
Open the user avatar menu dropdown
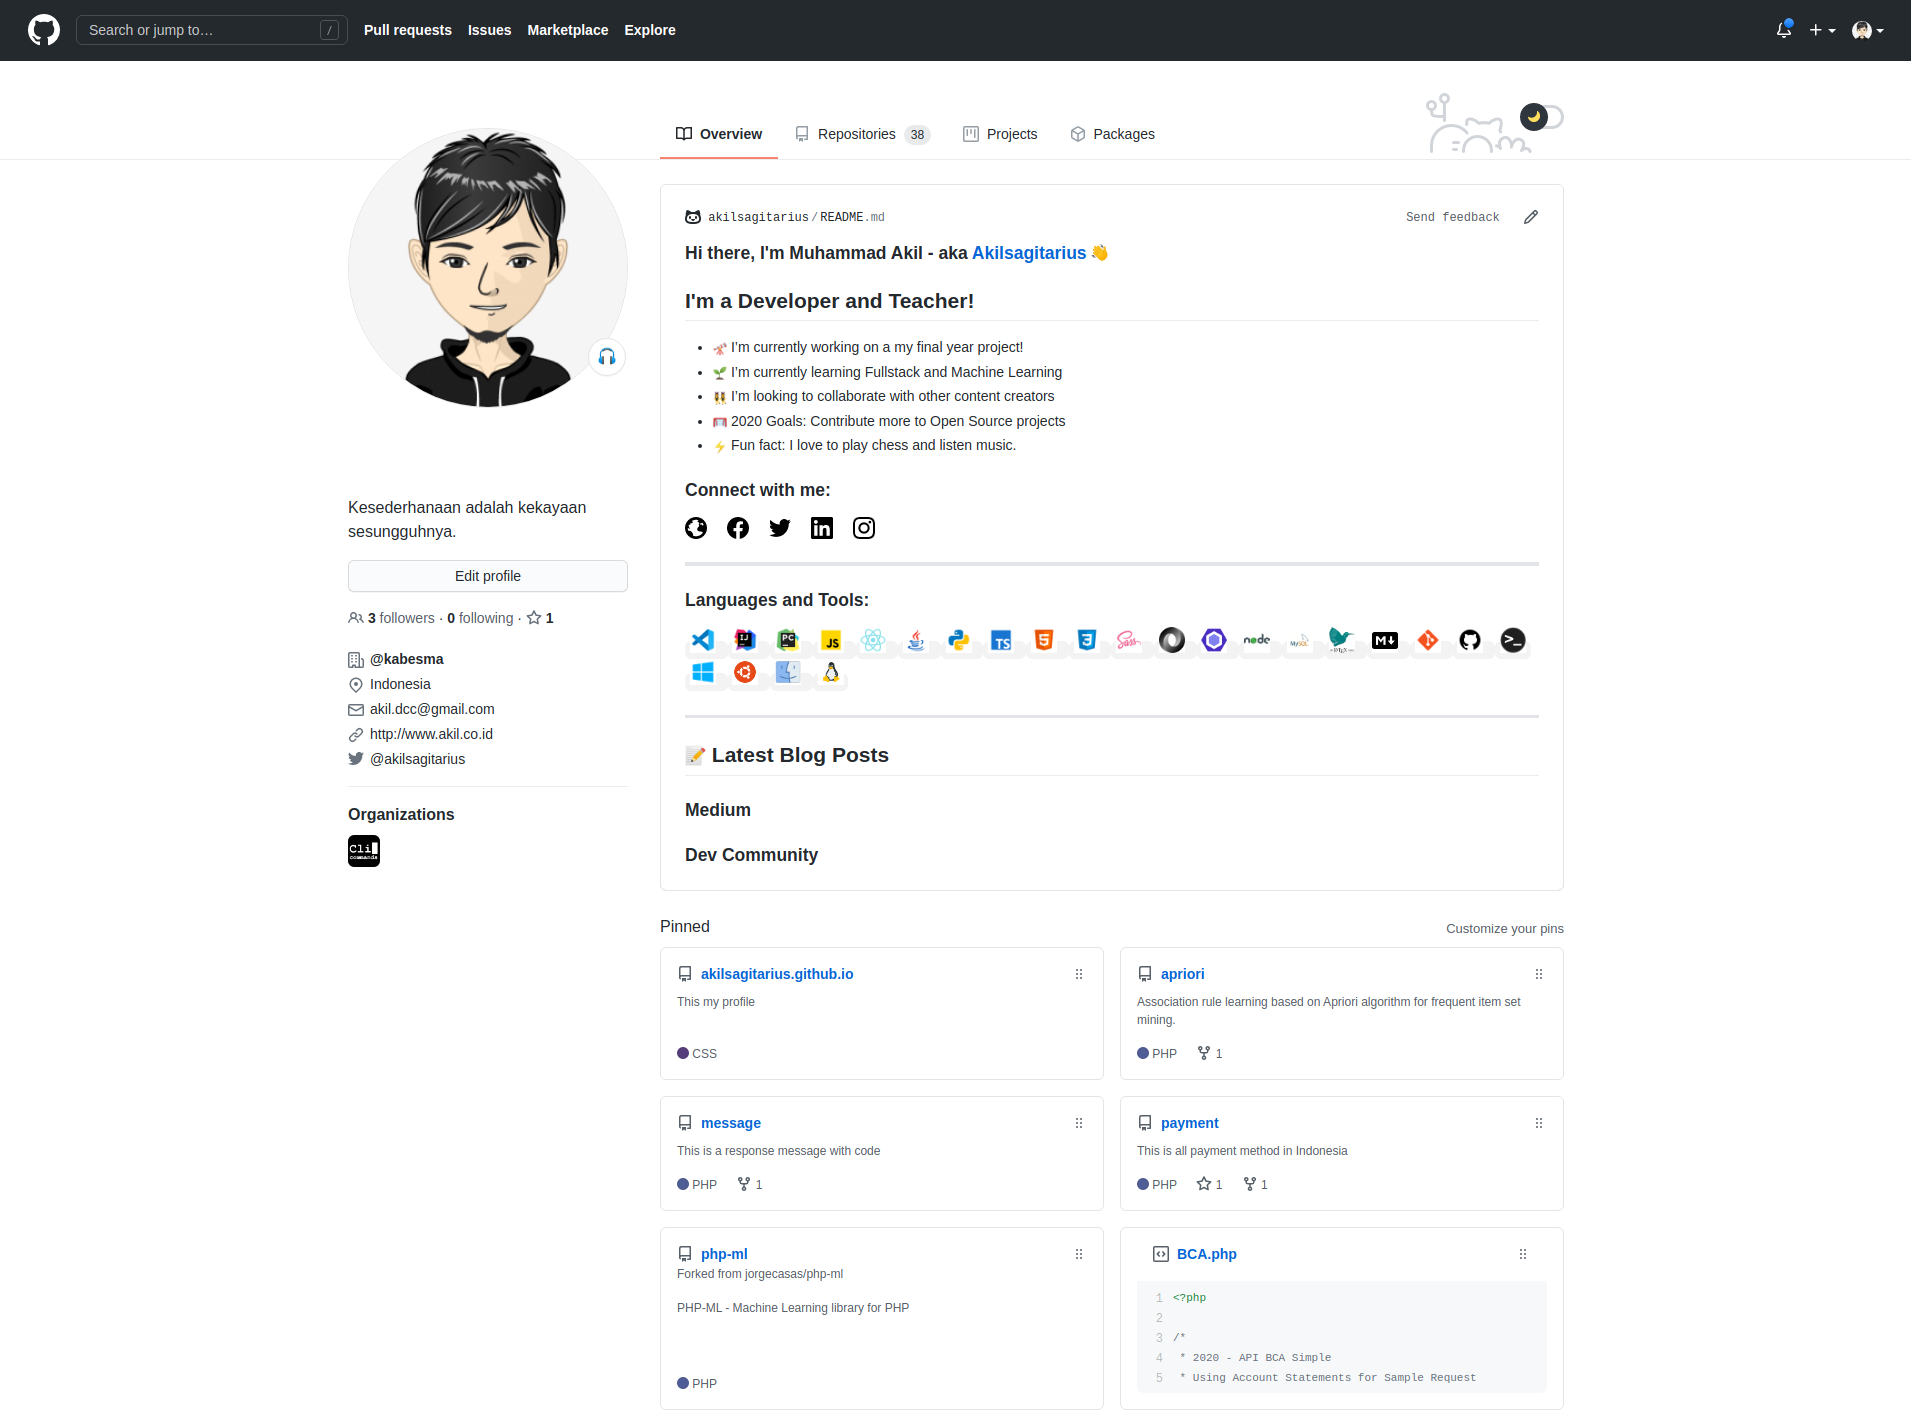[x=1867, y=30]
